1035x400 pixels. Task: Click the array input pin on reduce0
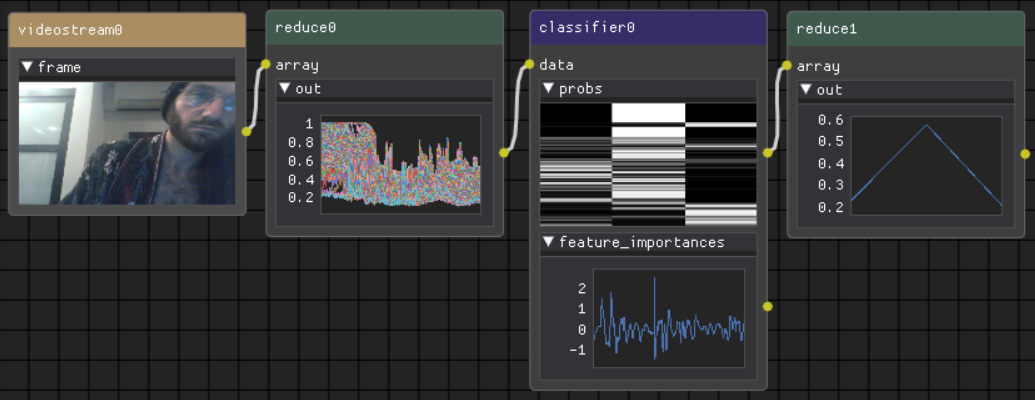[266, 65]
